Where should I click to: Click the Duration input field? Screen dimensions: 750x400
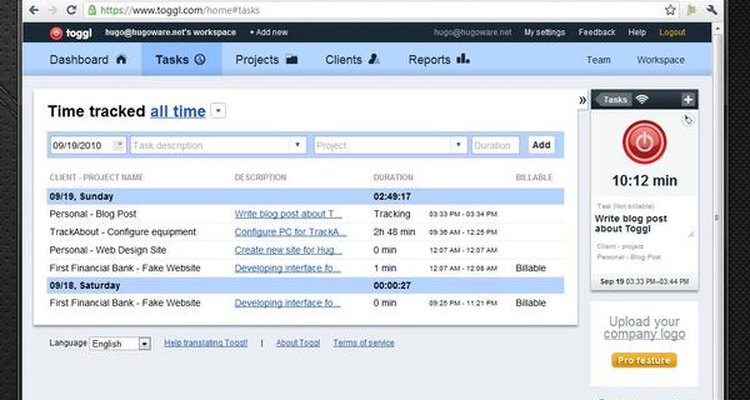(x=496, y=145)
